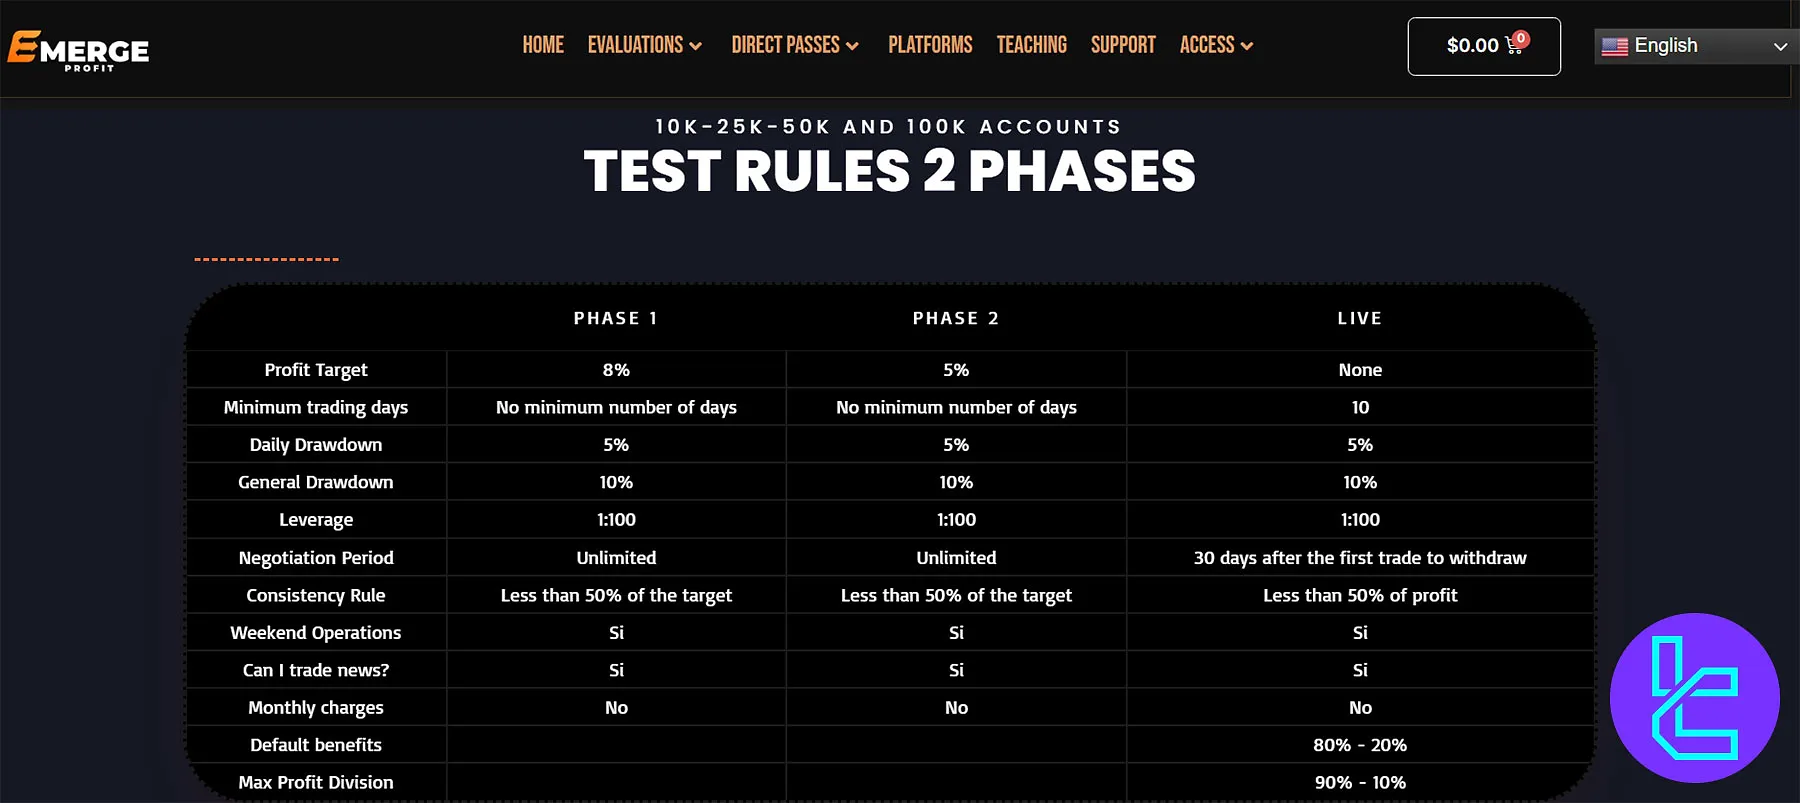Open the Support page
This screenshot has height=803, width=1800.
point(1123,45)
